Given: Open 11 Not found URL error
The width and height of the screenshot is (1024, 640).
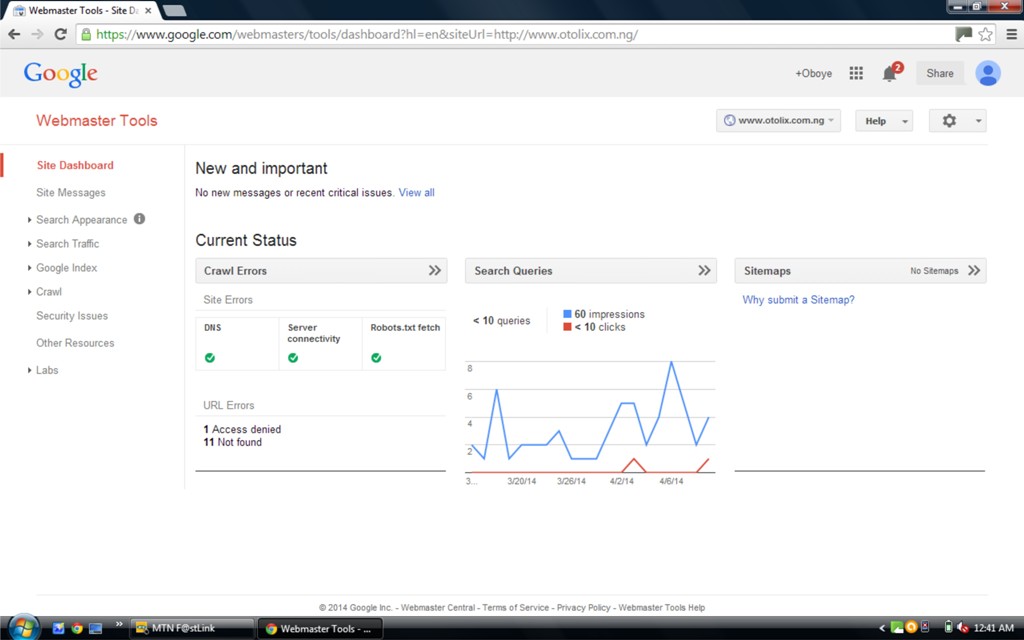Looking at the screenshot, I should [232, 442].
